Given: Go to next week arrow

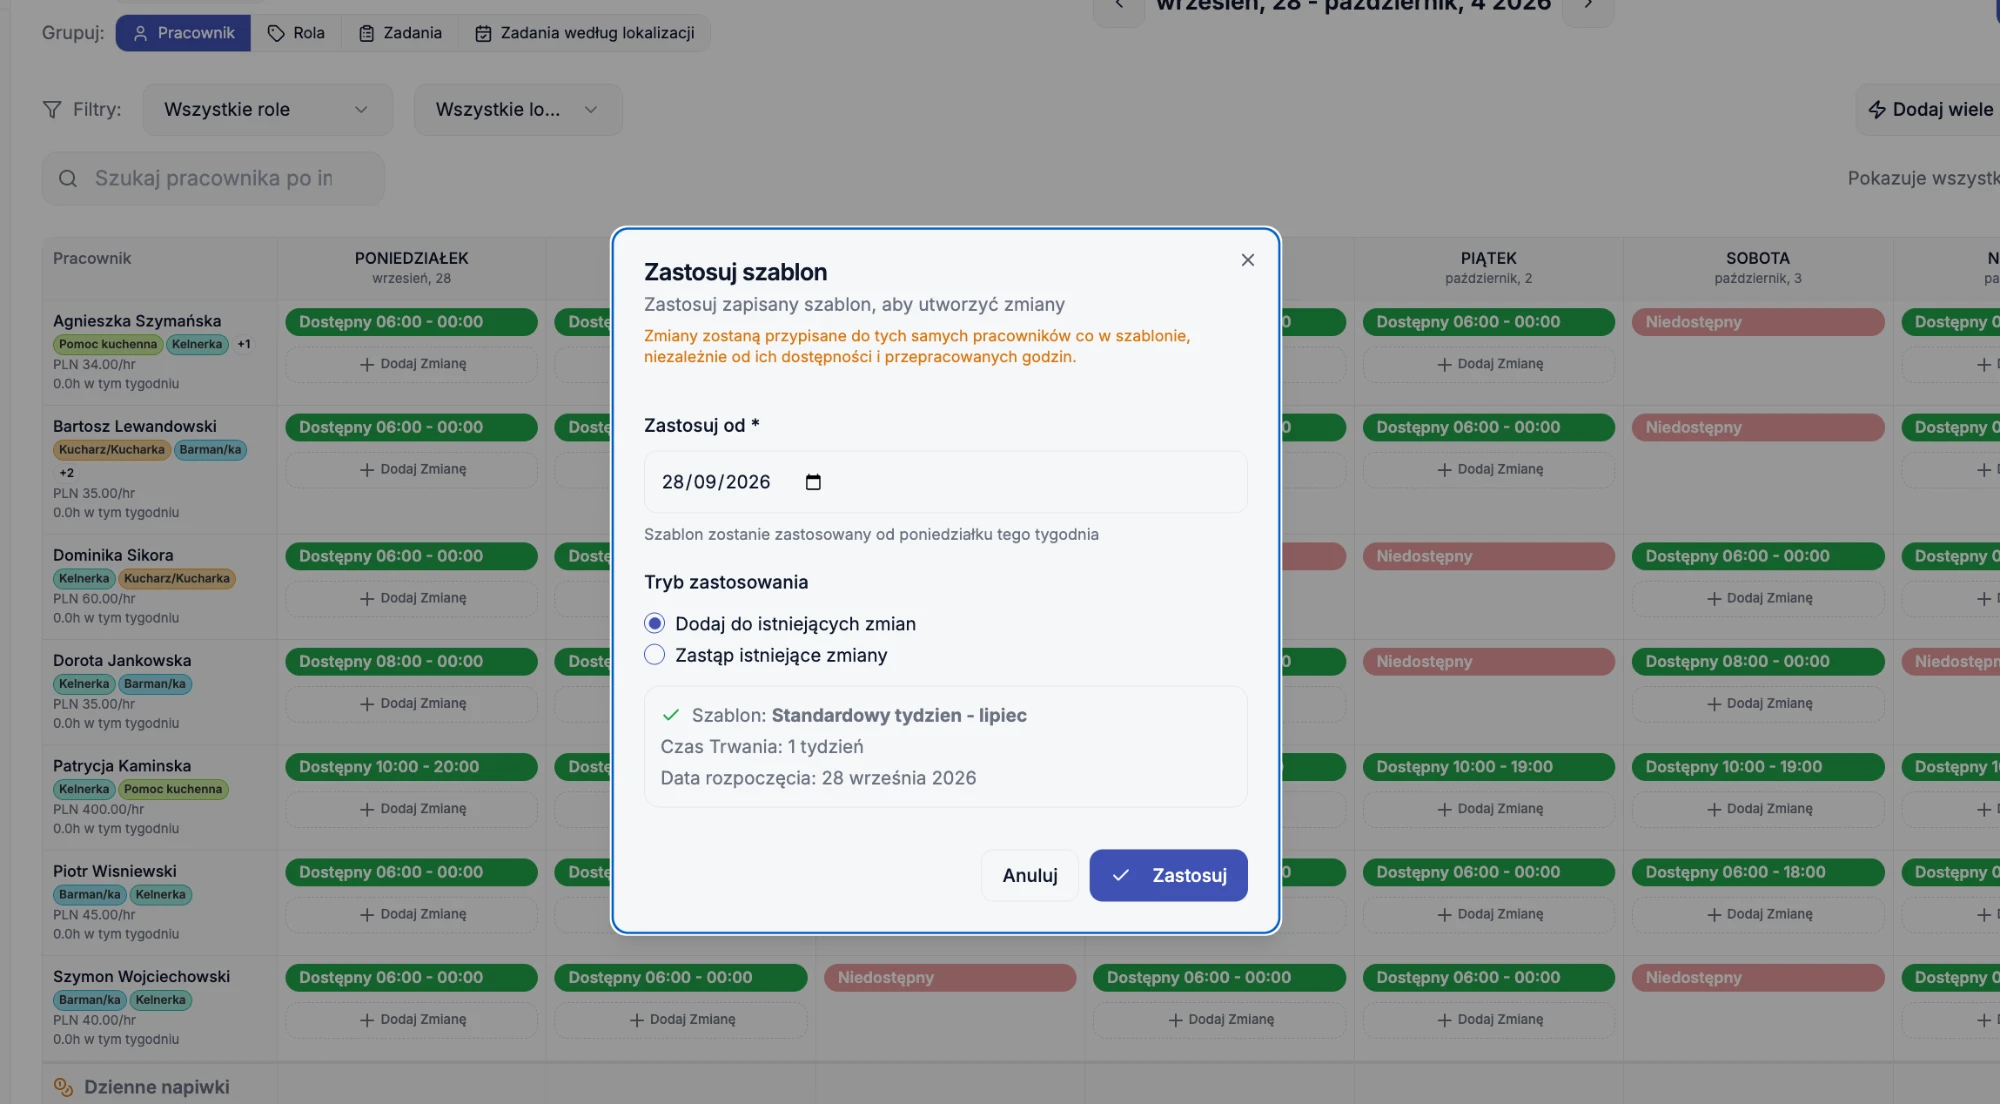Looking at the screenshot, I should click(1587, 5).
